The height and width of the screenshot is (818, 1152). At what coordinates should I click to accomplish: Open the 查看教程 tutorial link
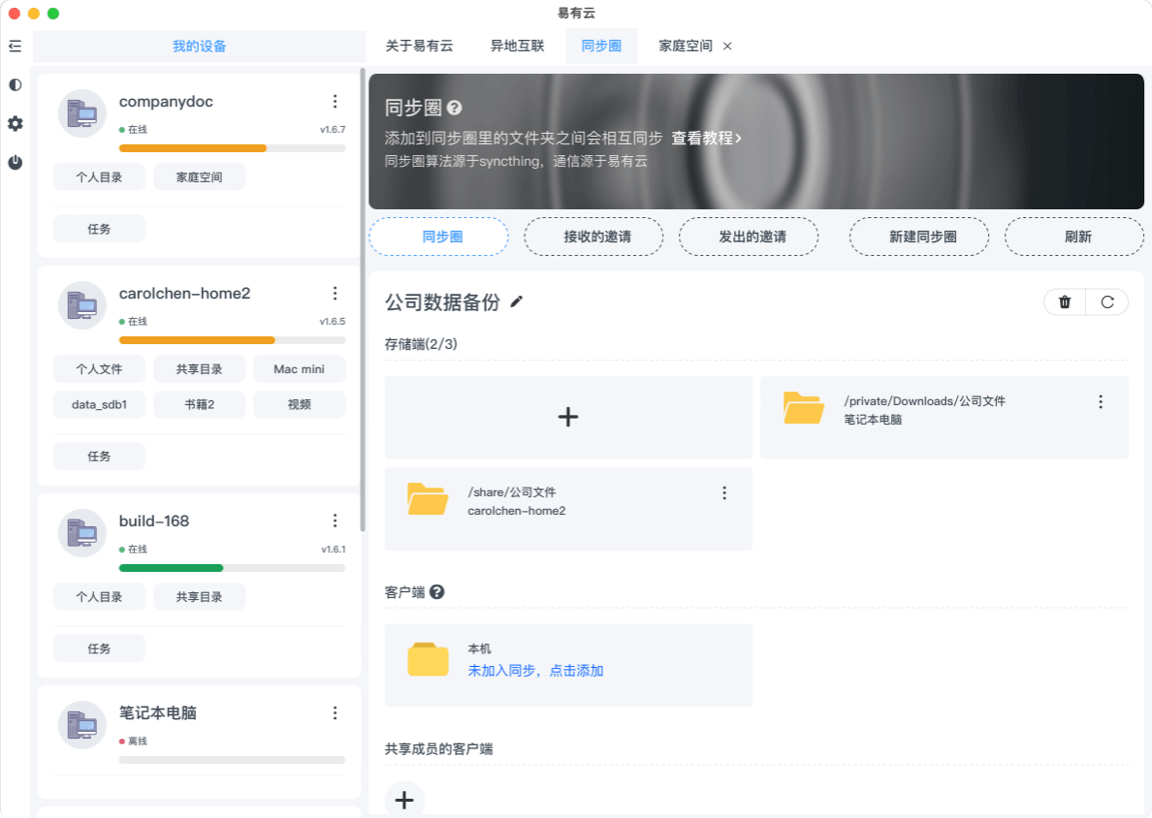[706, 138]
